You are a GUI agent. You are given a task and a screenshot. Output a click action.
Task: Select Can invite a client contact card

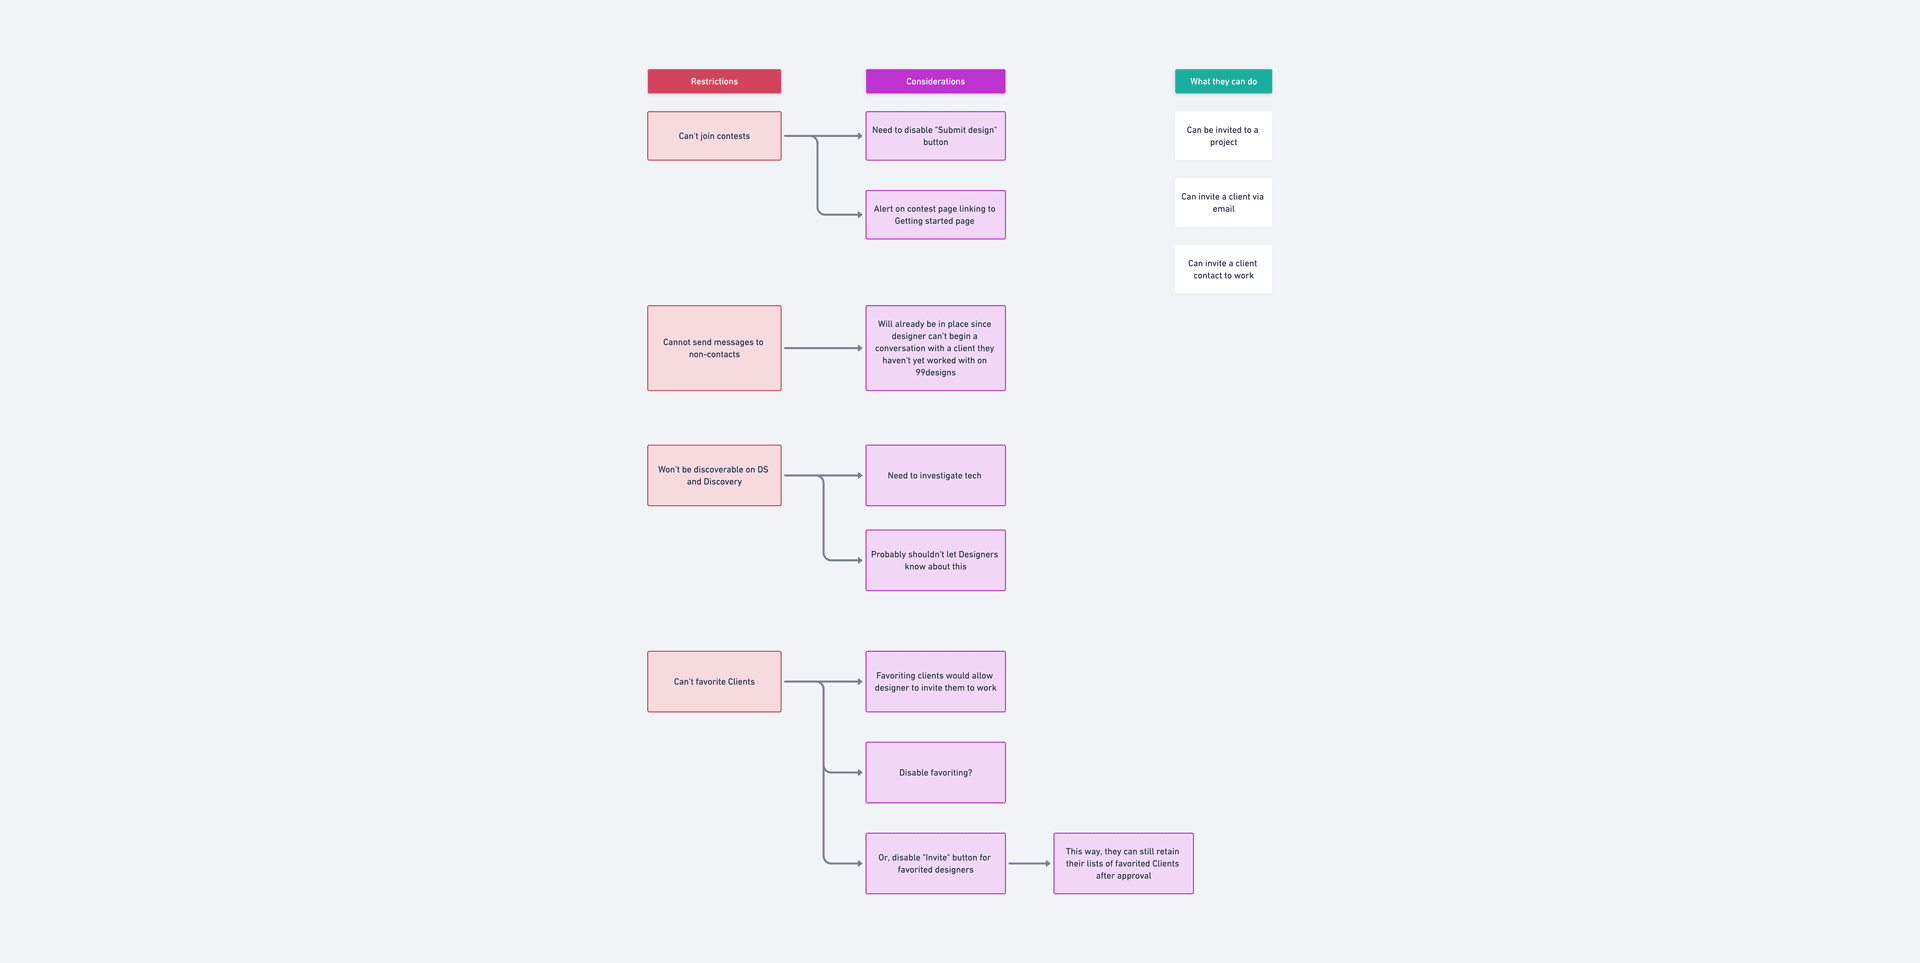pyautogui.click(x=1223, y=269)
